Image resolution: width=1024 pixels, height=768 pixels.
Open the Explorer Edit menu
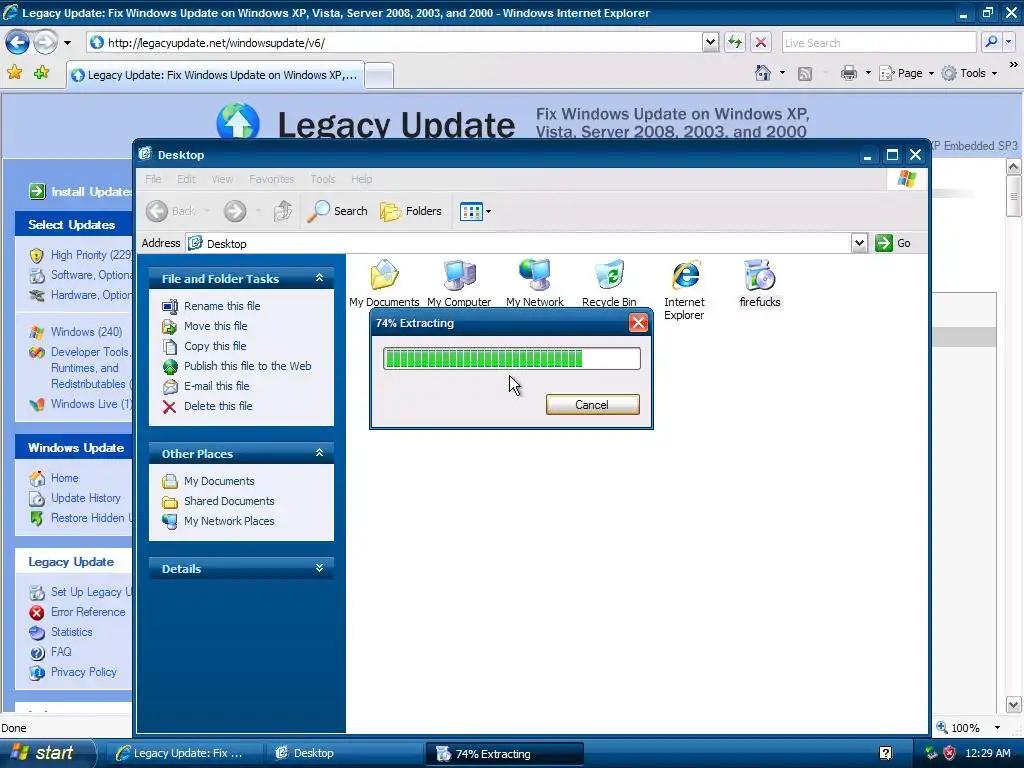[x=186, y=179]
